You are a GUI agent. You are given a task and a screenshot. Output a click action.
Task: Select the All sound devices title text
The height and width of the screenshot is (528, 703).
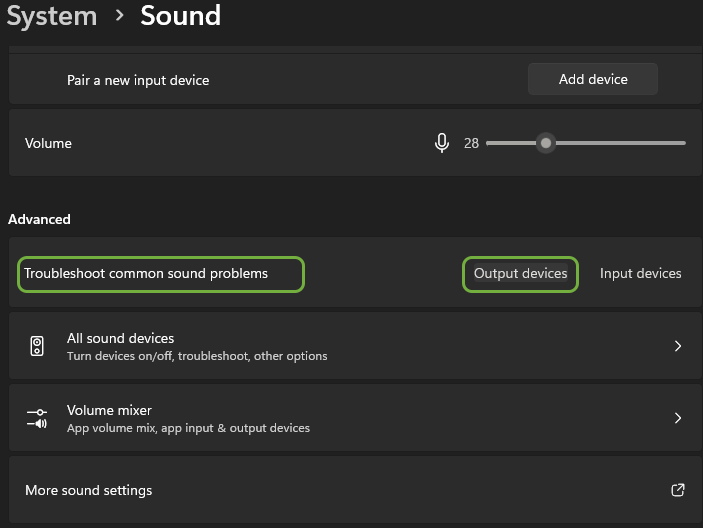pos(120,339)
